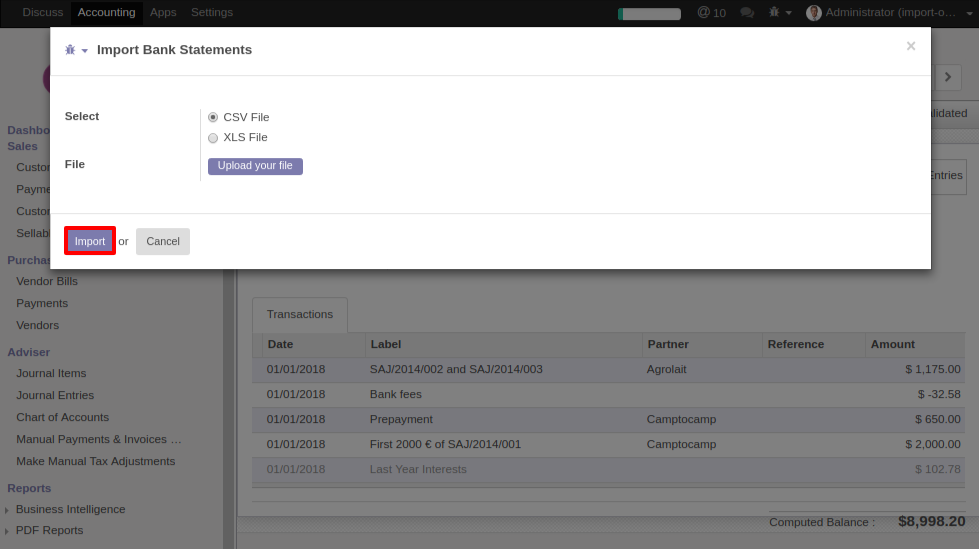This screenshot has width=979, height=549.
Task: Click the developer tools bug icon in navbar
Action: [x=774, y=13]
